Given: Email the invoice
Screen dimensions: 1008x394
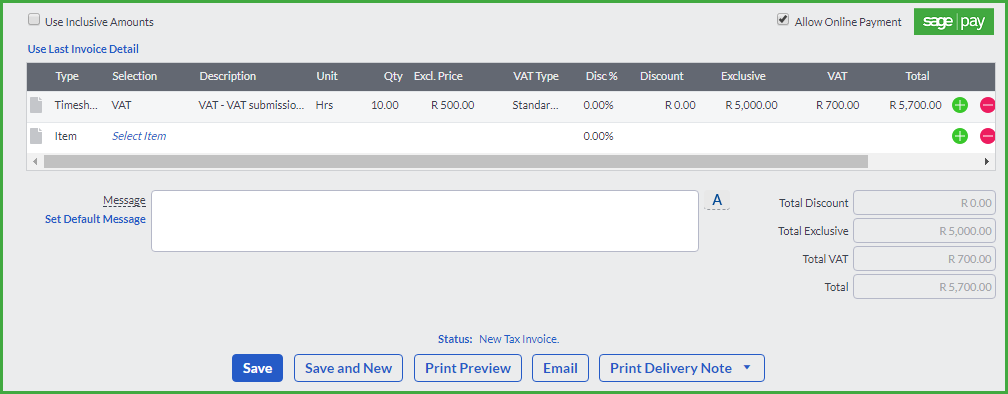Looking at the screenshot, I should click(560, 368).
